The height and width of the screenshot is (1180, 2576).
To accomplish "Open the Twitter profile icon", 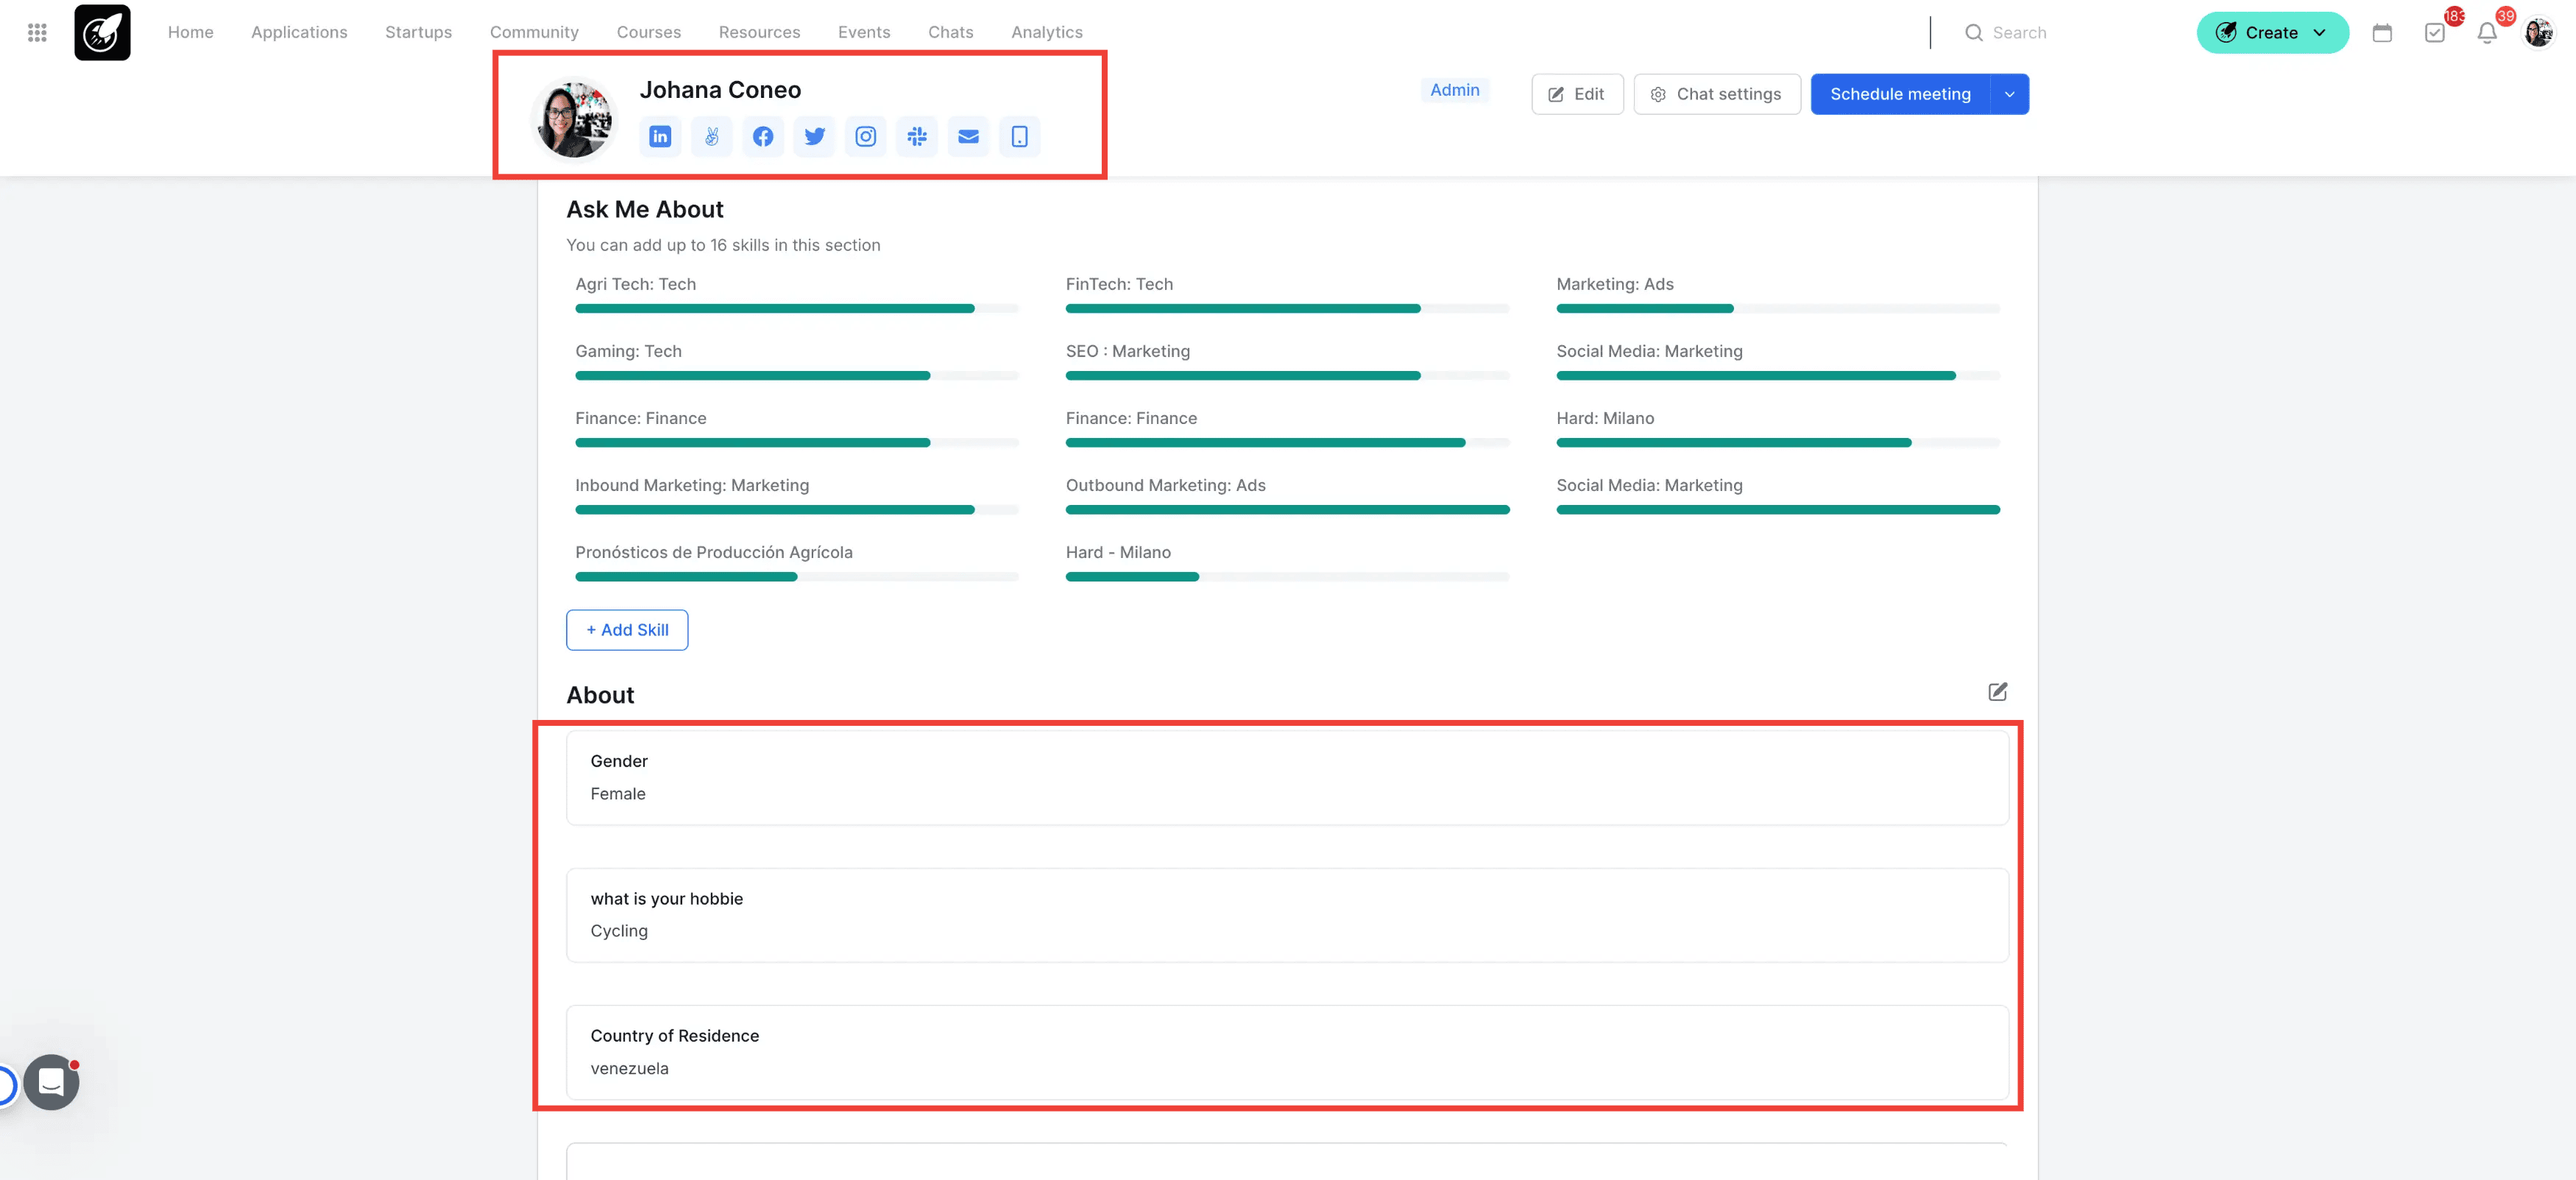I will [x=815, y=137].
